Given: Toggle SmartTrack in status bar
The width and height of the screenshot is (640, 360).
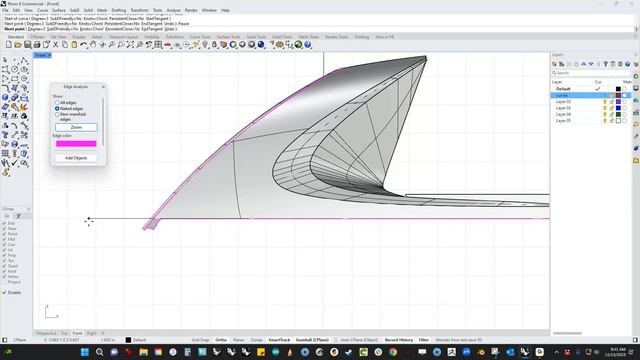Looking at the screenshot, I should coord(279,340).
